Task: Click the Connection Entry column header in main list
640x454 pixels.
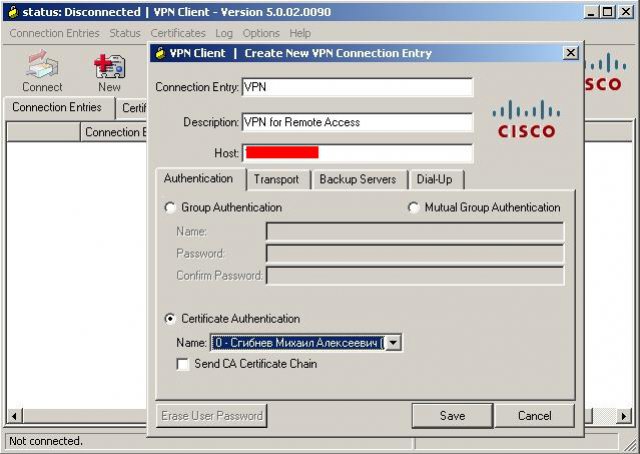Action: tap(114, 132)
